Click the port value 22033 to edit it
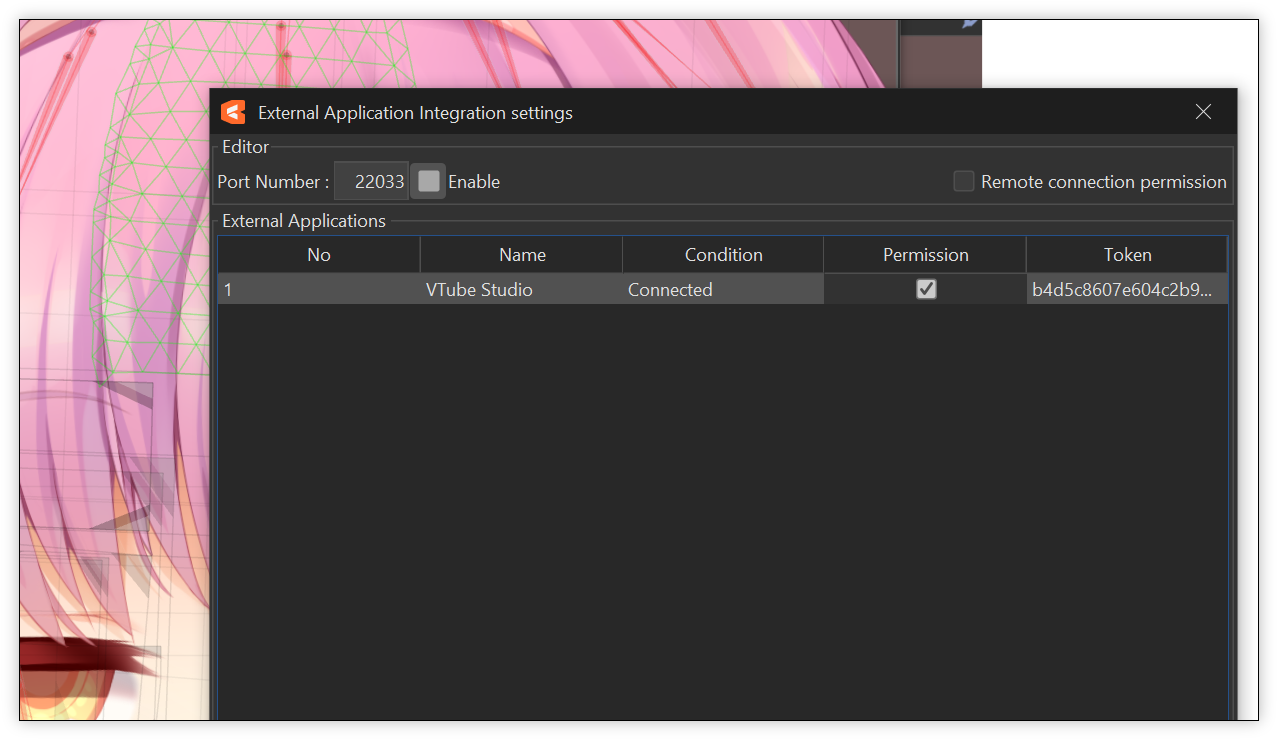 click(x=371, y=181)
